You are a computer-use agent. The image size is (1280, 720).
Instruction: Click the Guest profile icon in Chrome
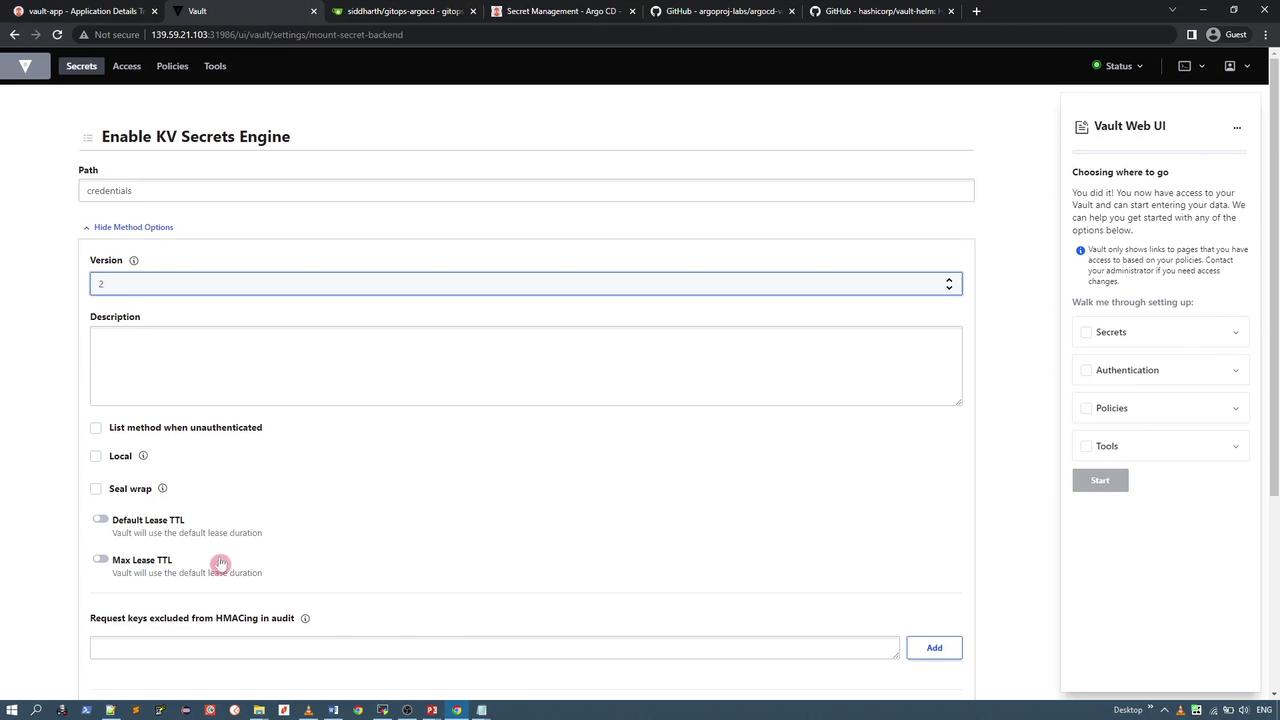click(x=1213, y=35)
